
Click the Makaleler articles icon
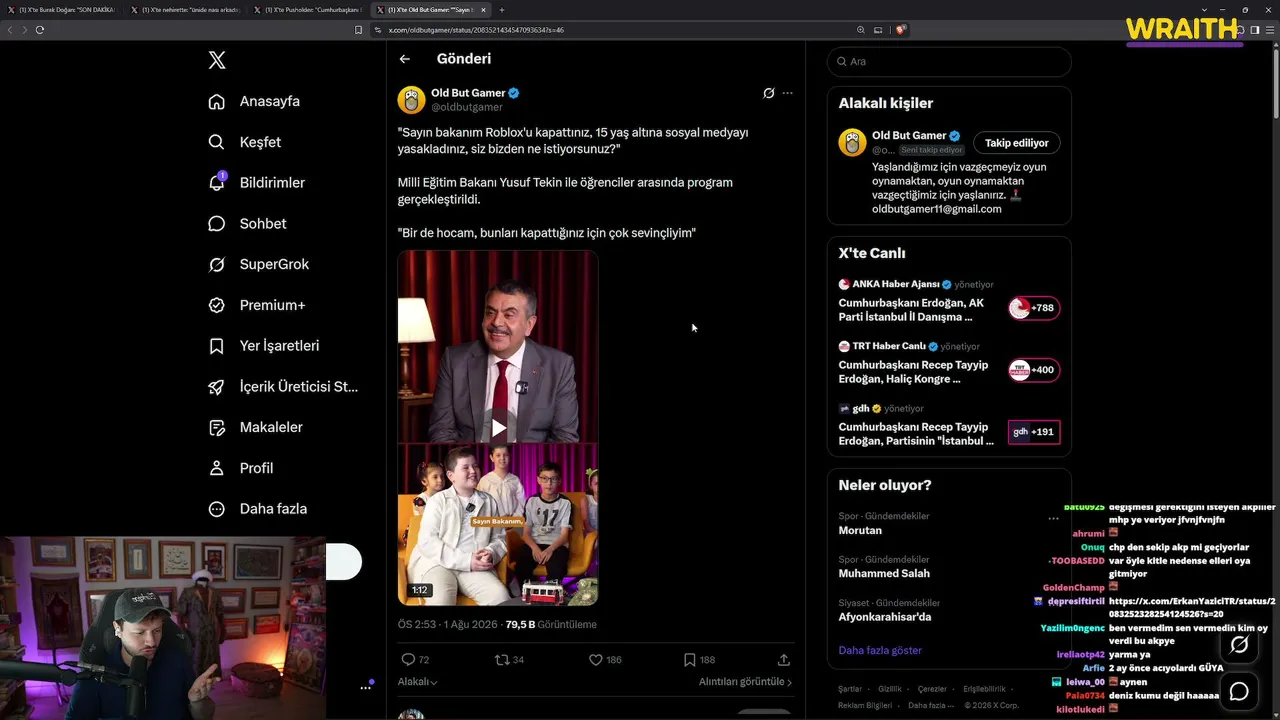pos(216,427)
